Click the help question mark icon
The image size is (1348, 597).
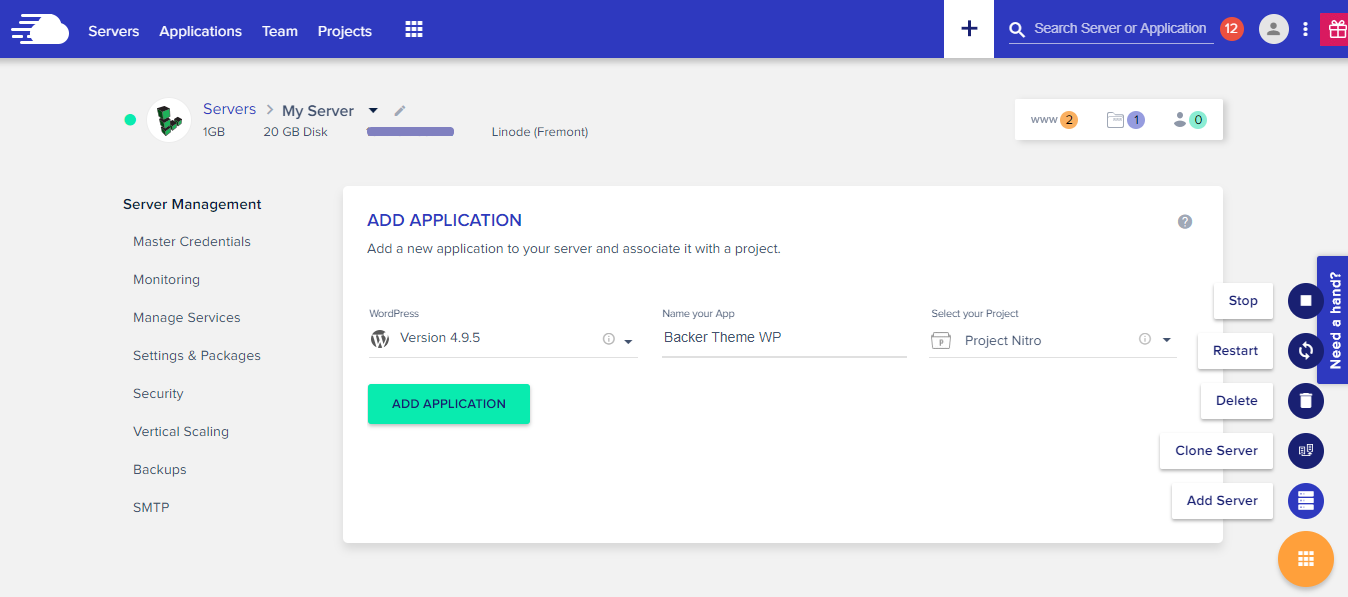tap(1185, 222)
